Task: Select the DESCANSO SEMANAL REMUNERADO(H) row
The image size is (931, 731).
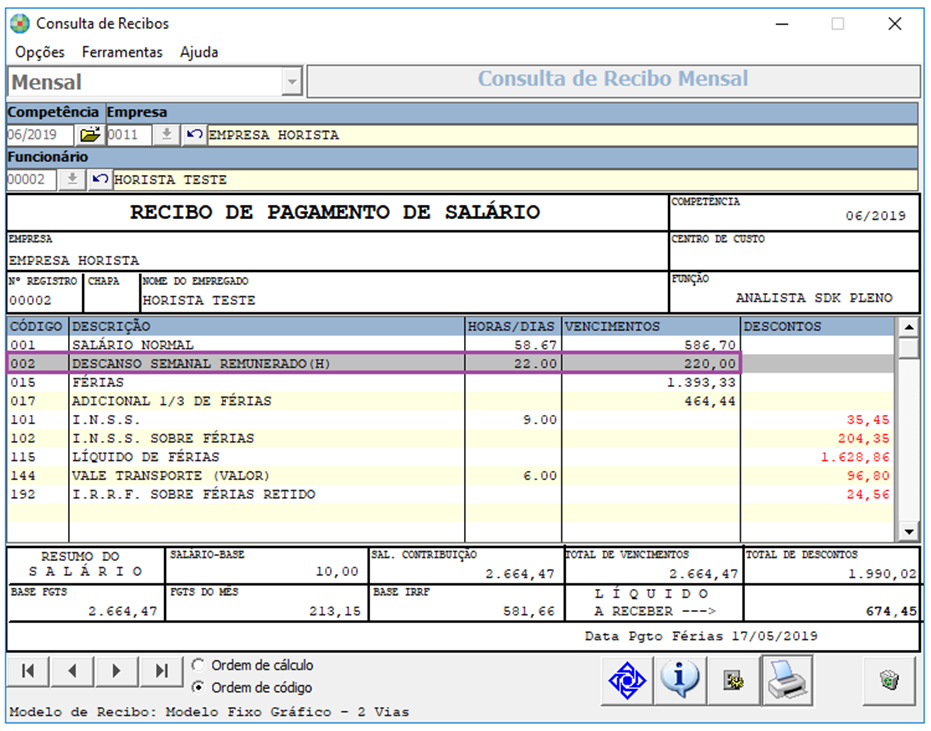Action: tap(450, 363)
